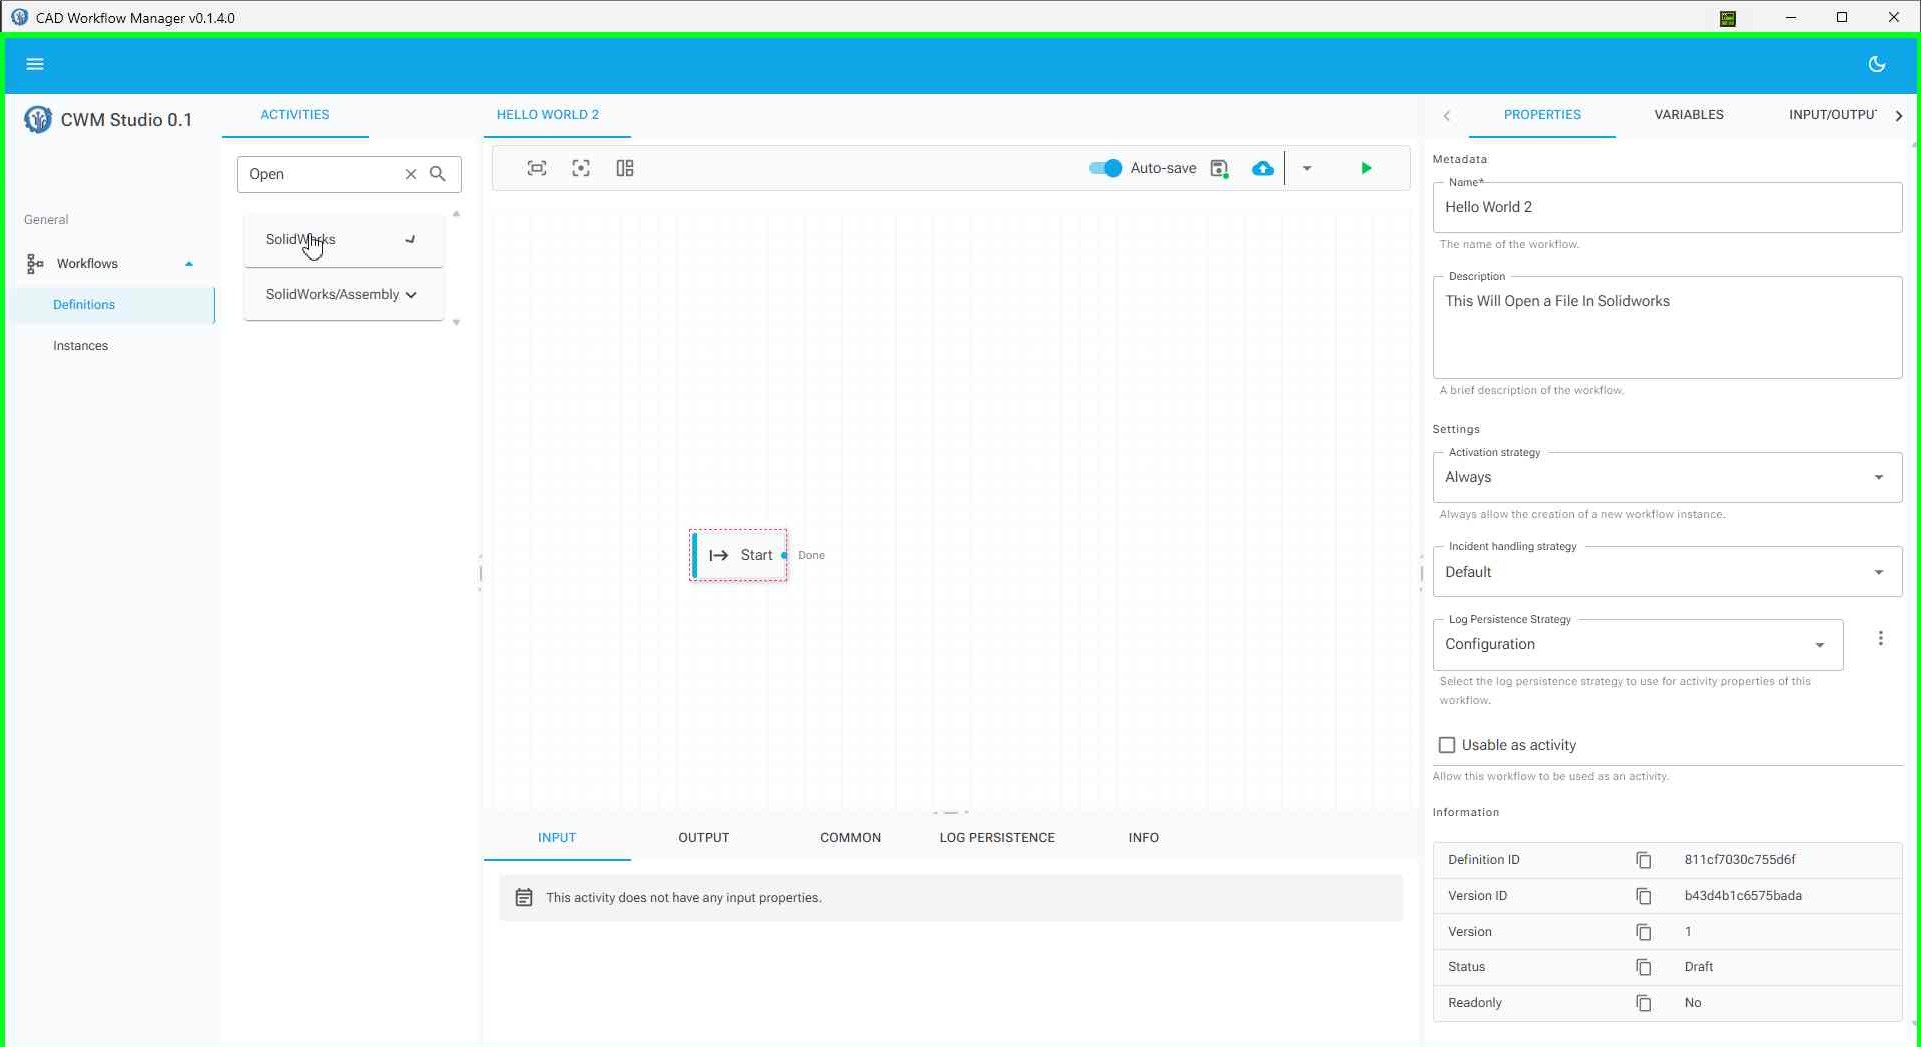Click the fit-to-screen icon above the canvas
Image resolution: width=1921 pixels, height=1047 pixels.
coord(537,168)
